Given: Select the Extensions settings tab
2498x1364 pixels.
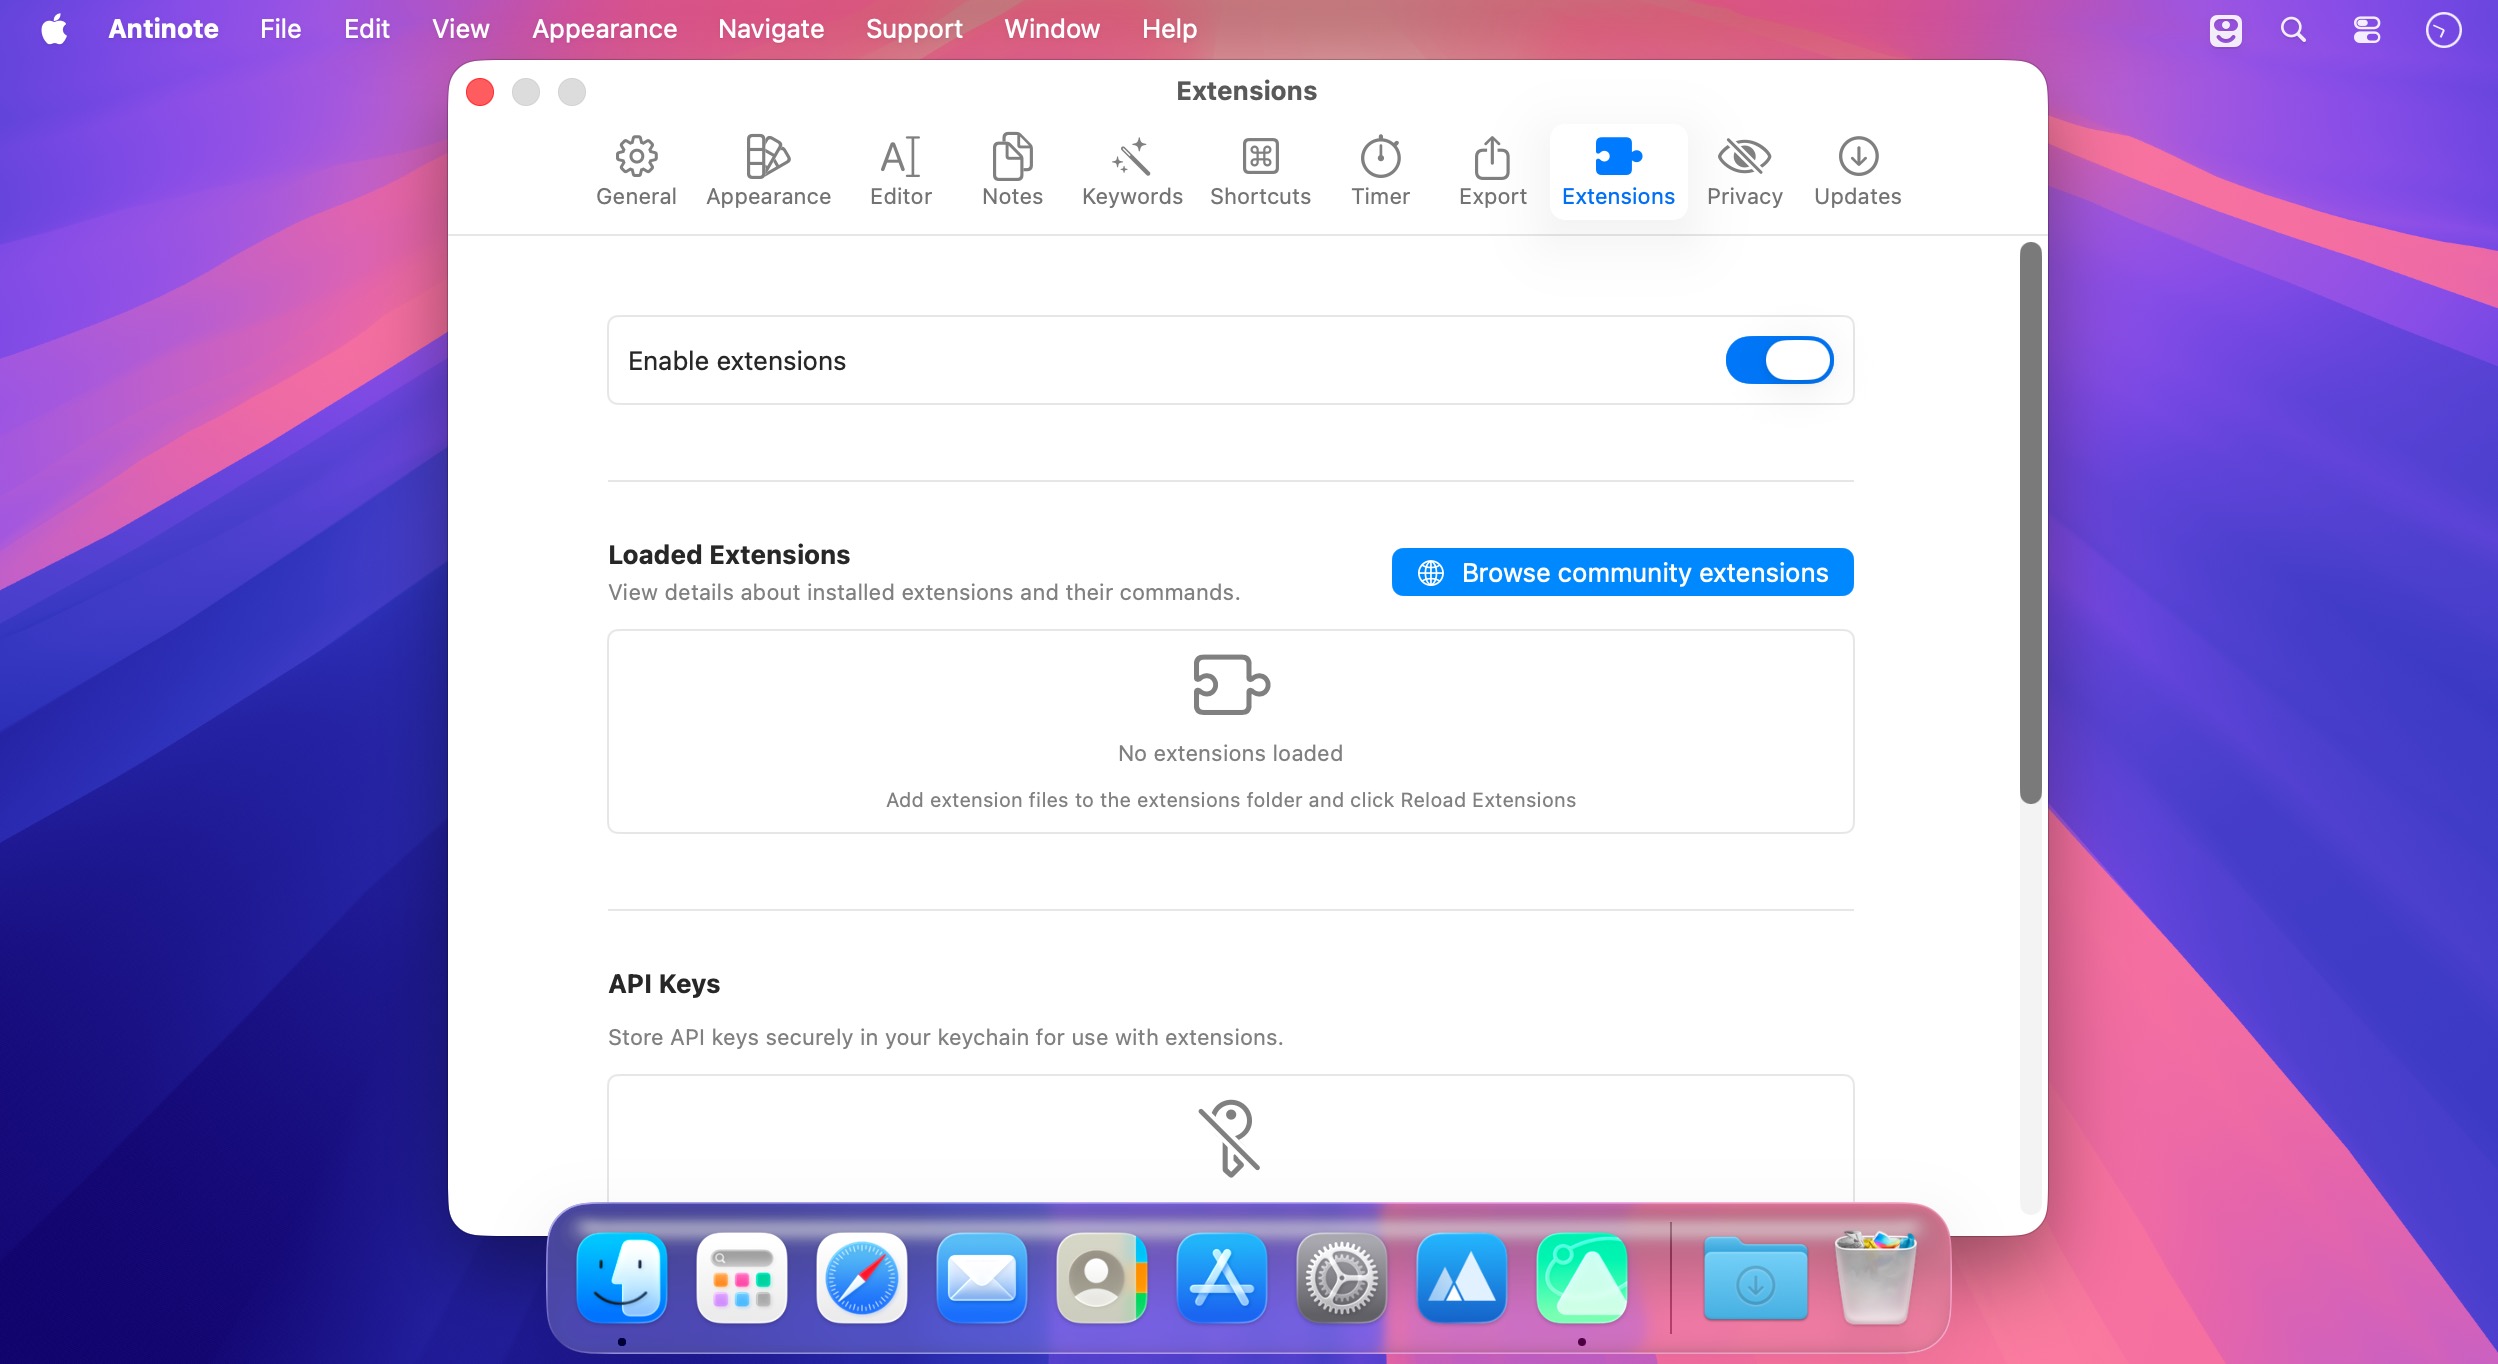Looking at the screenshot, I should tap(1618, 171).
